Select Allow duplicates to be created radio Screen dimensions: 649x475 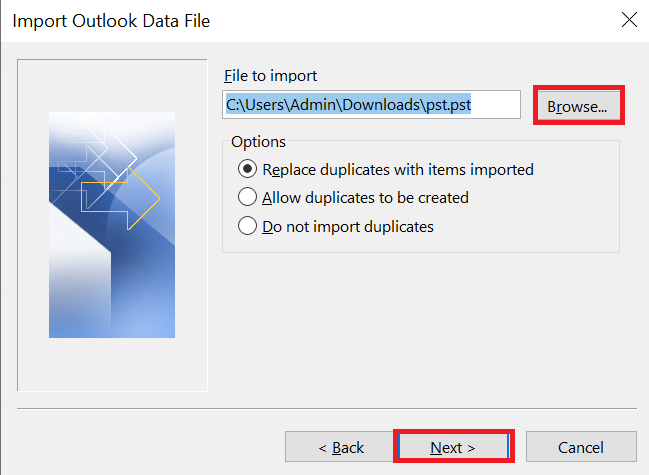pyautogui.click(x=247, y=197)
